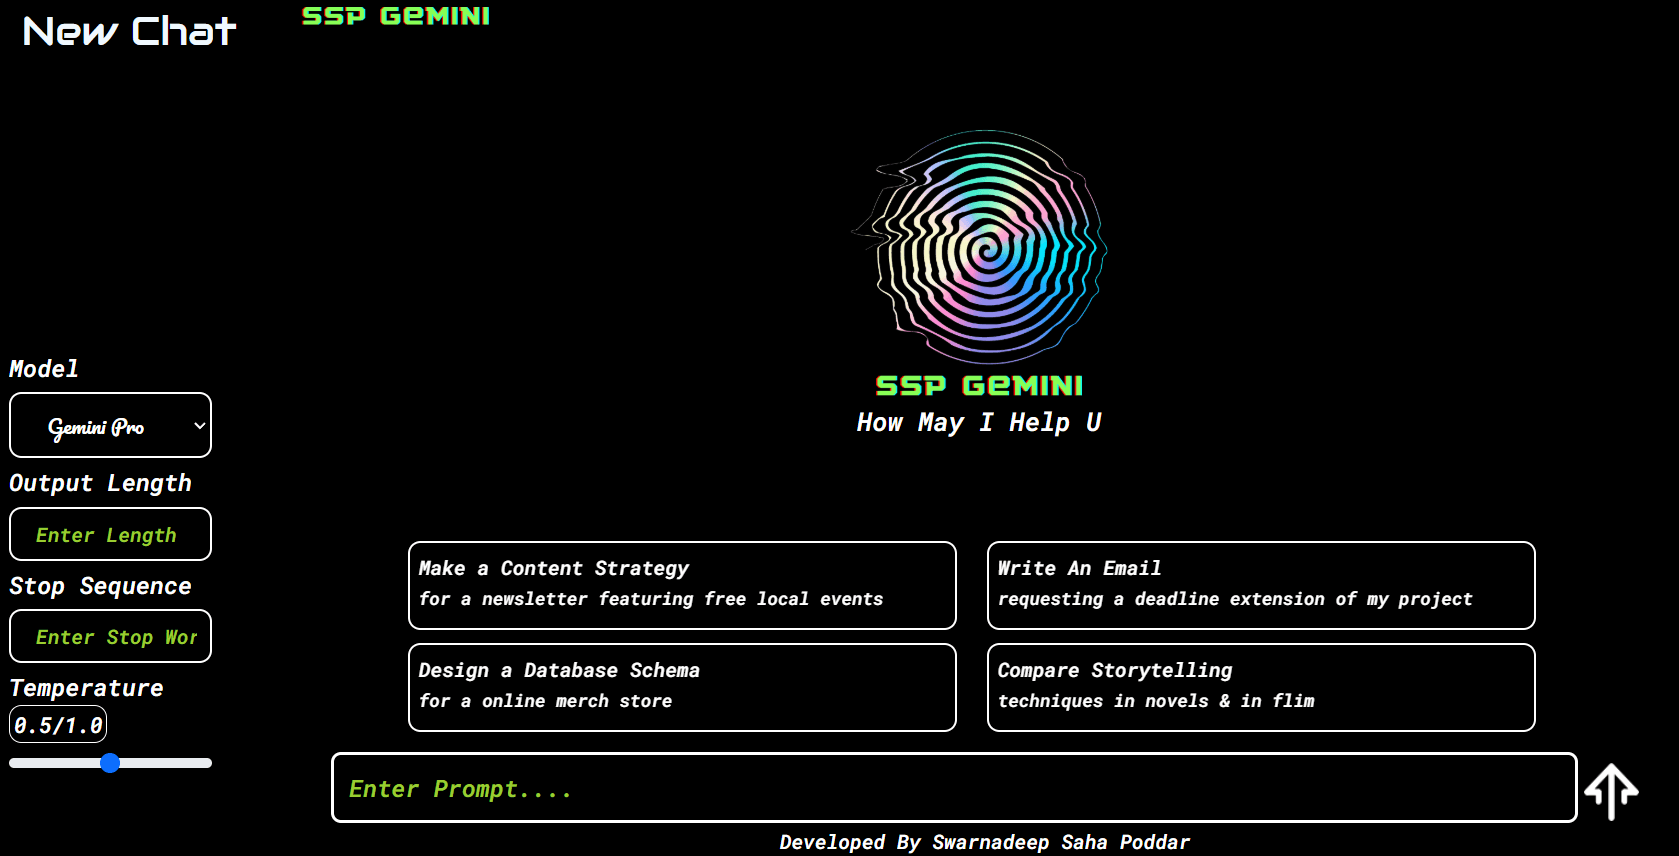This screenshot has width=1679, height=856.
Task: Focus the Enter Stop Word field
Action: [x=110, y=636]
